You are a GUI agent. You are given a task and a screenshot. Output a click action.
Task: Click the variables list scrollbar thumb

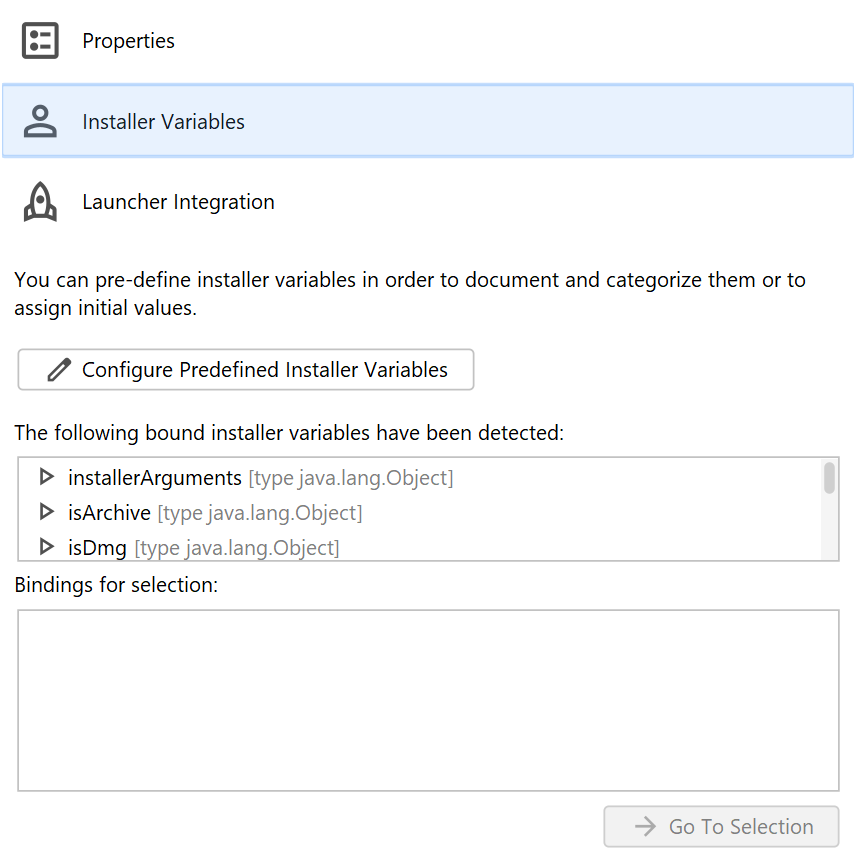[829, 478]
